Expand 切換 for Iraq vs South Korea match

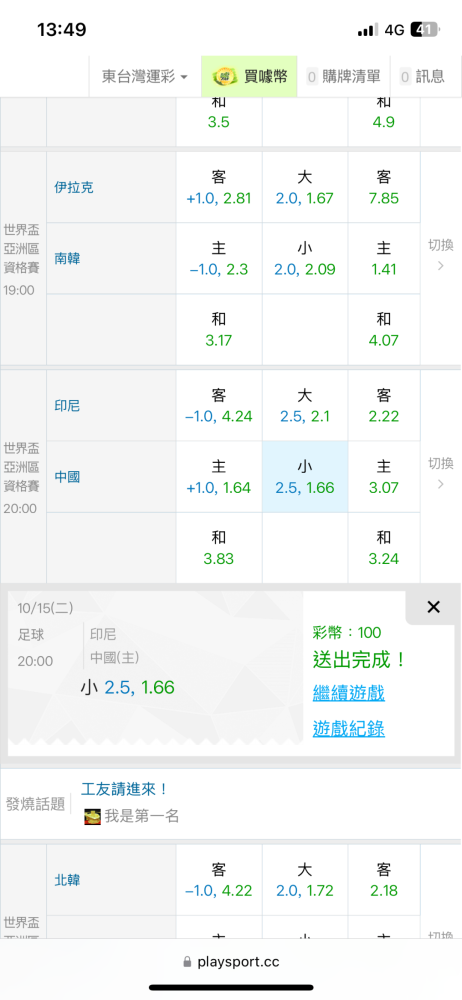(440, 254)
